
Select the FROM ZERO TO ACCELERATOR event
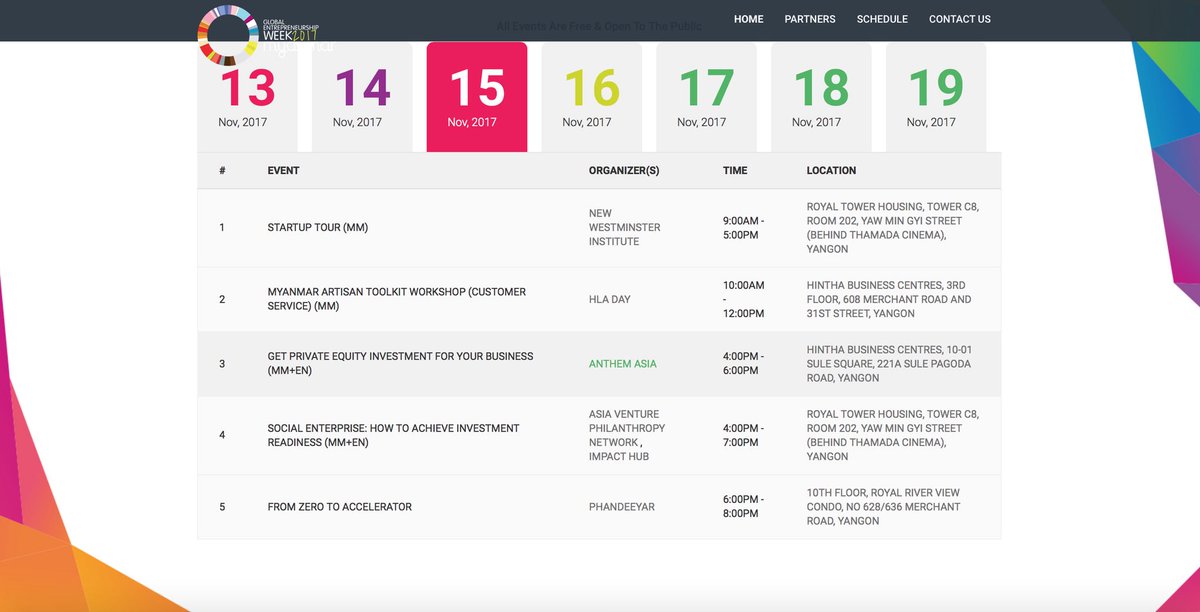click(x=340, y=507)
